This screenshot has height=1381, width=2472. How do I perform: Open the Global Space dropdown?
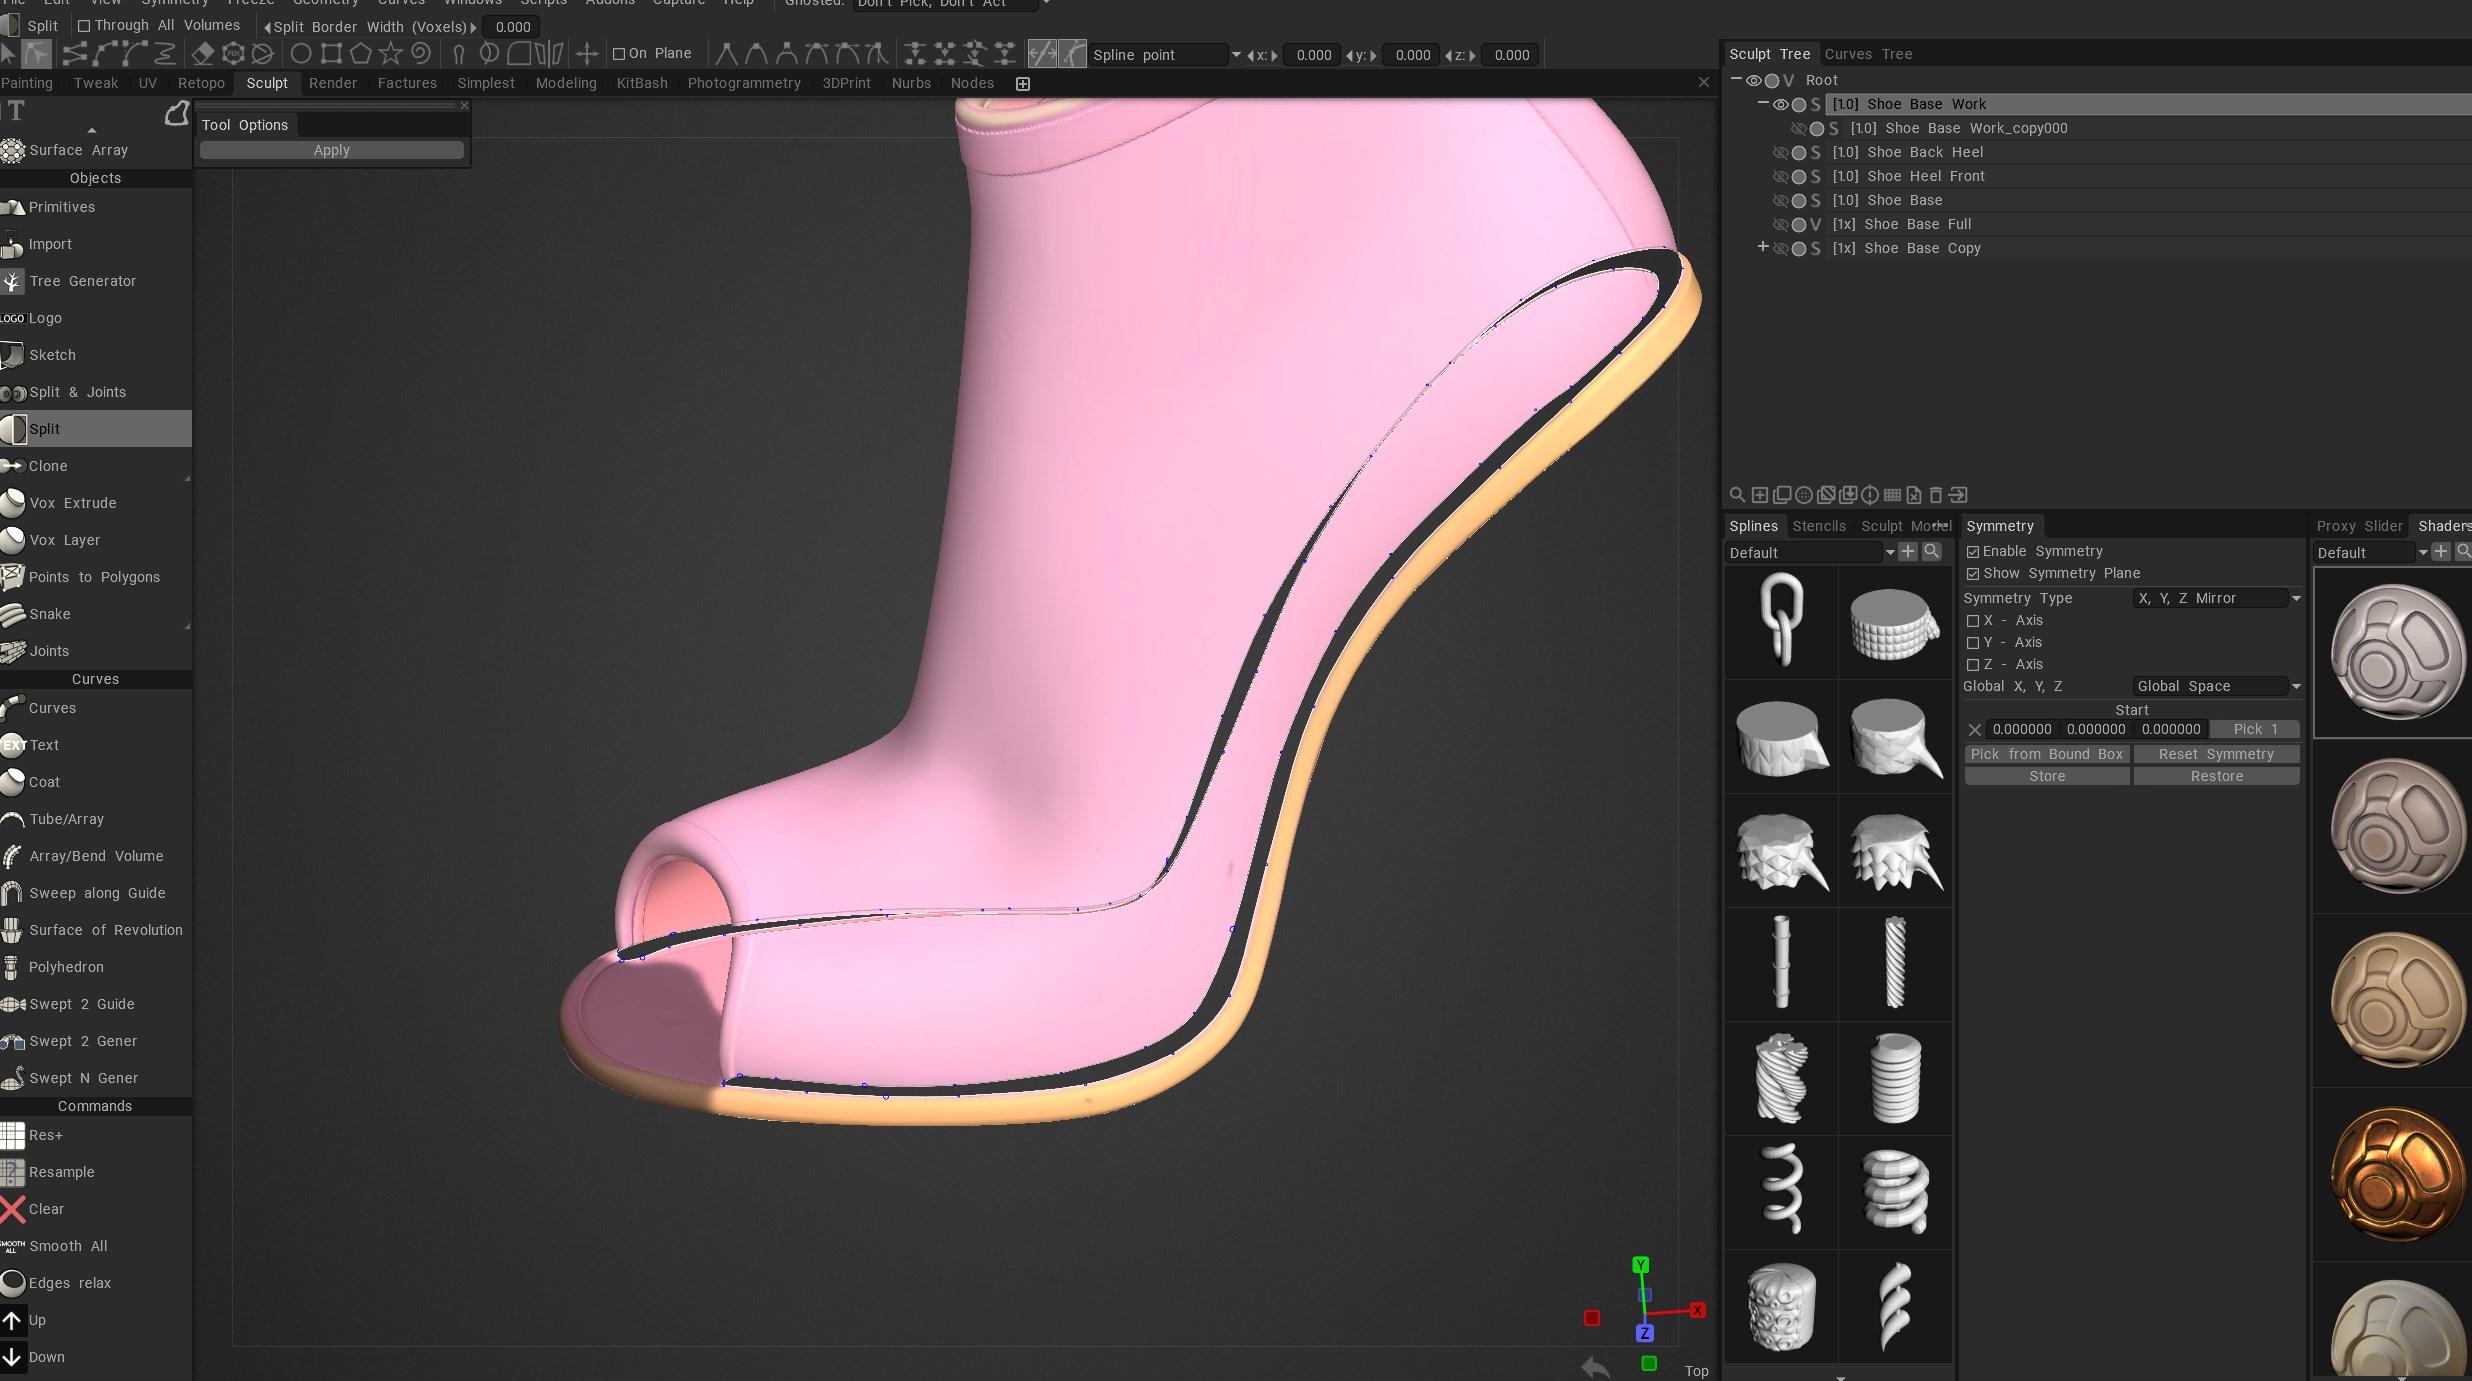pyautogui.click(x=2217, y=686)
